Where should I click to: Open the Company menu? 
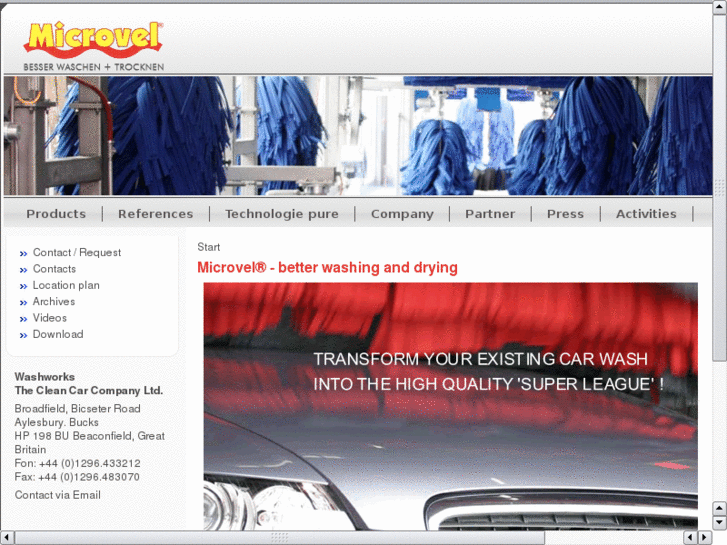click(402, 214)
